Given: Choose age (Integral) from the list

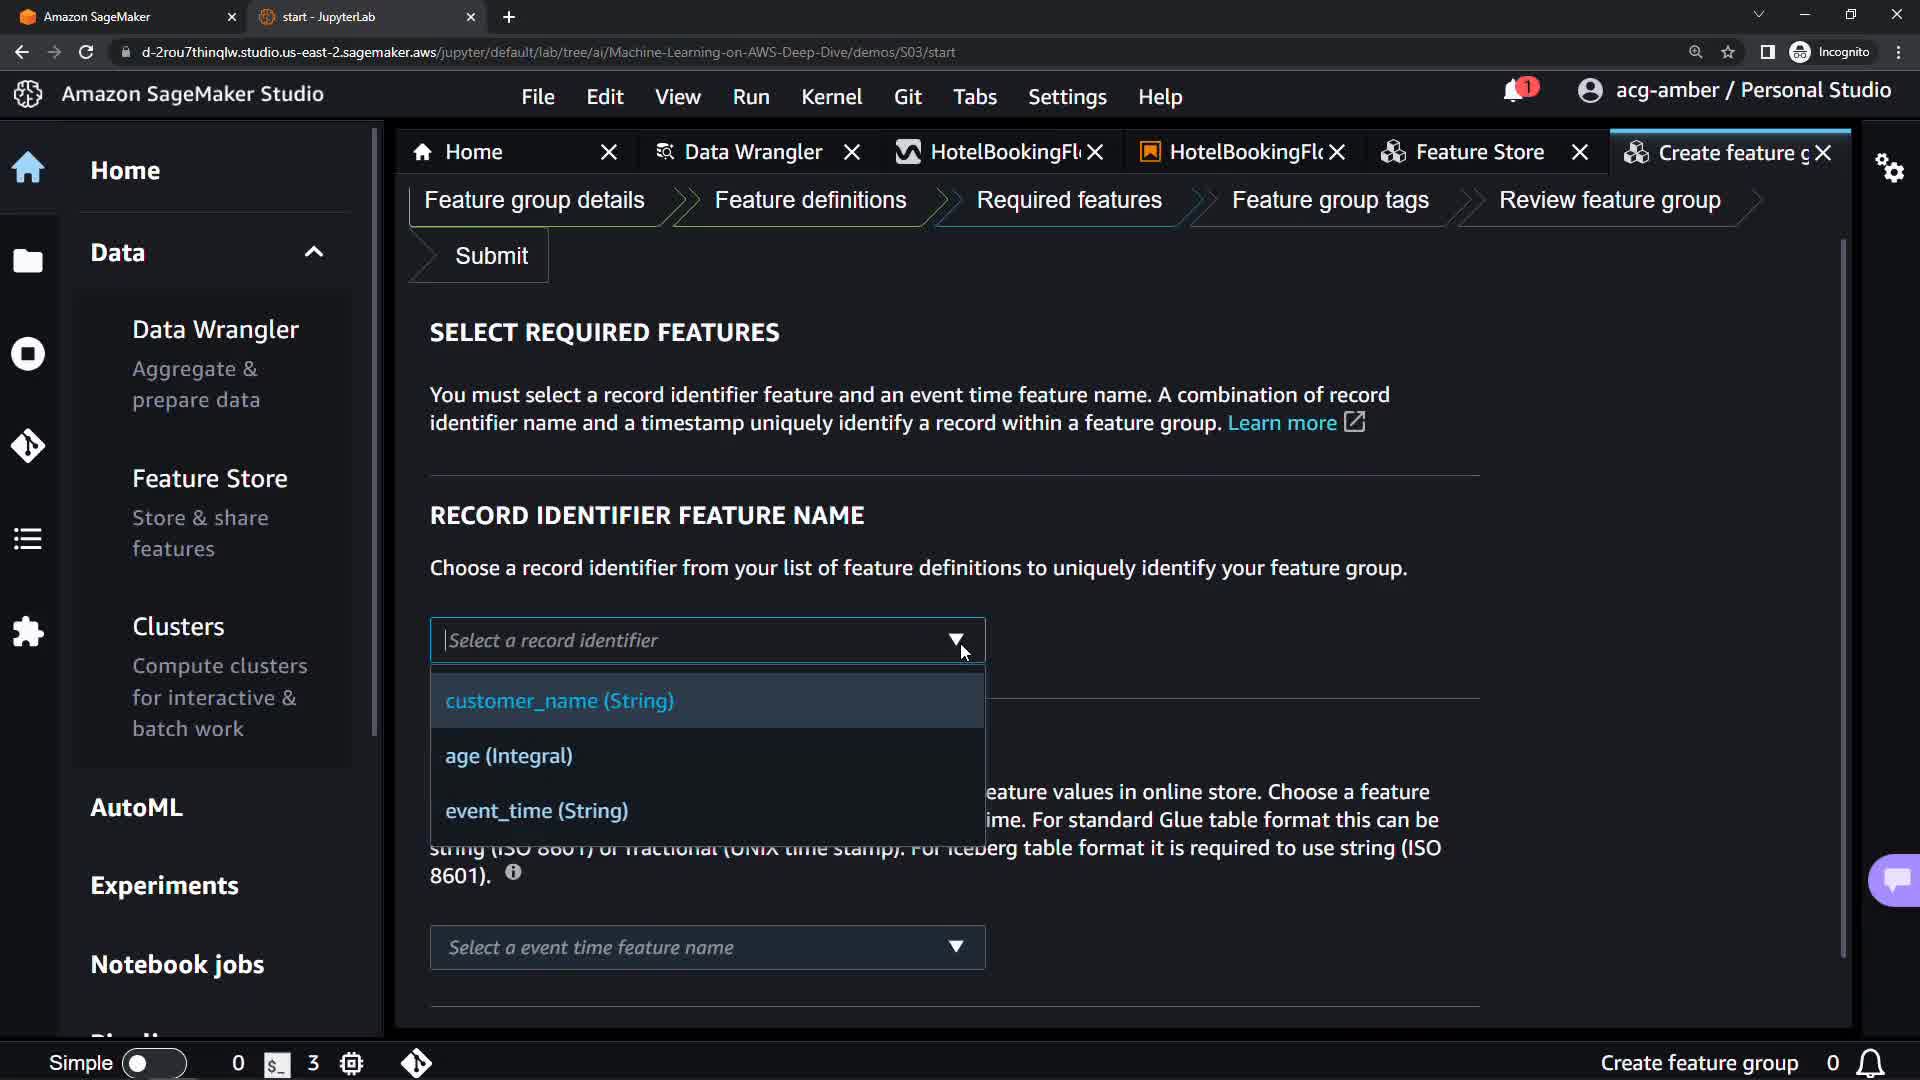Looking at the screenshot, I should [509, 756].
